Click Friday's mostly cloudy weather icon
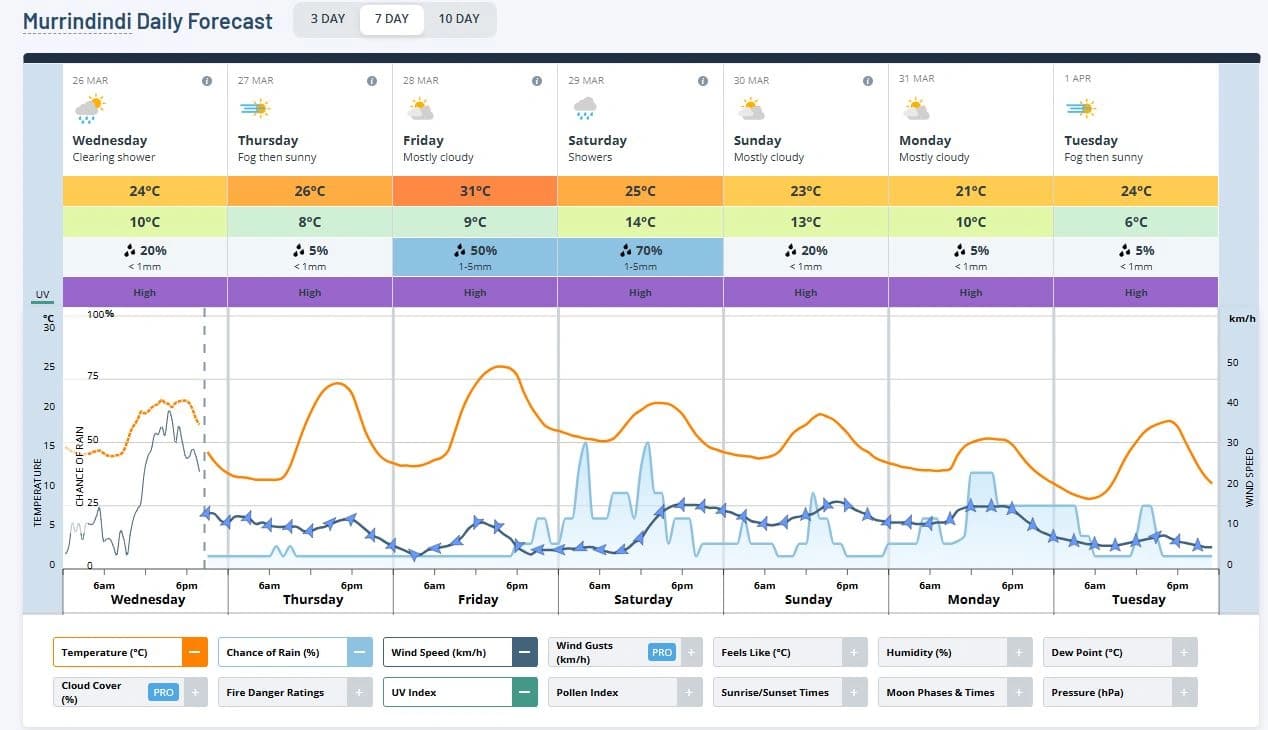1268x730 pixels. (x=419, y=108)
